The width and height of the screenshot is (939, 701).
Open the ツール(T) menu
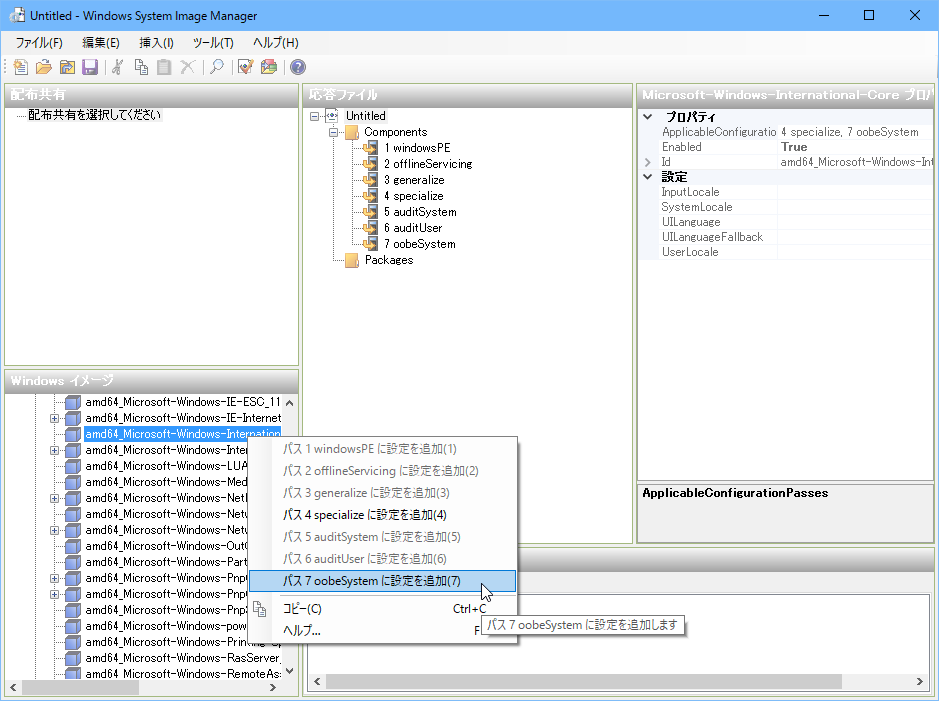point(213,43)
